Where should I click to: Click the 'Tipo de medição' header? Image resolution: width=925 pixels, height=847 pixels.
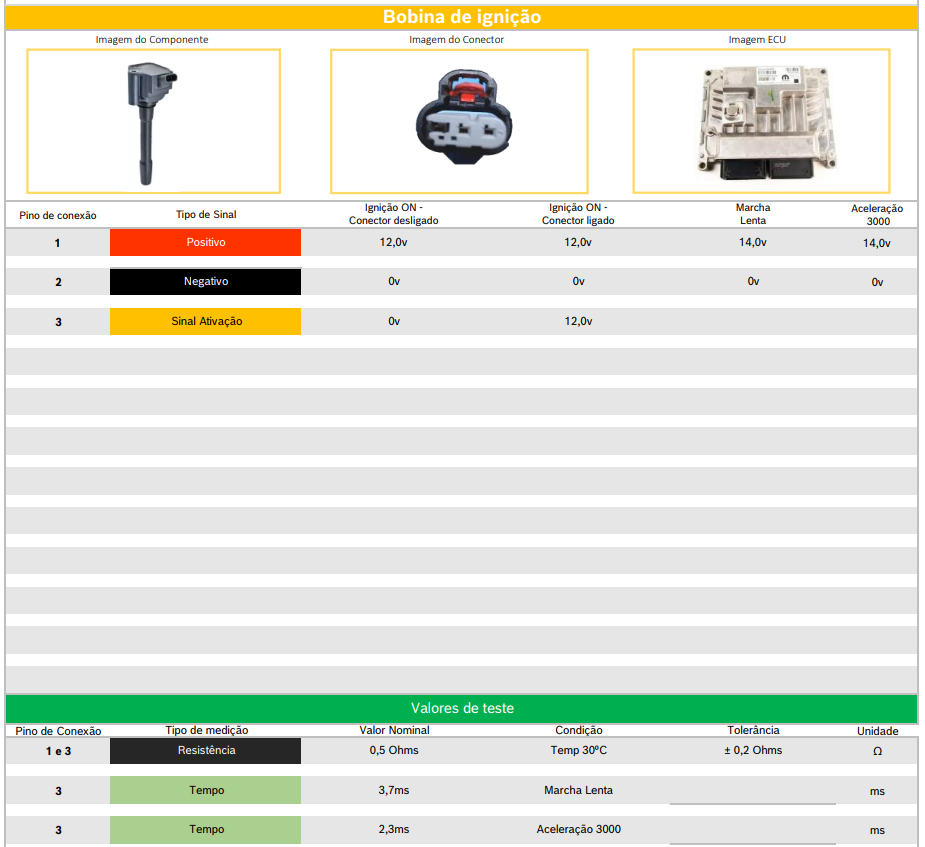pyautogui.click(x=207, y=730)
